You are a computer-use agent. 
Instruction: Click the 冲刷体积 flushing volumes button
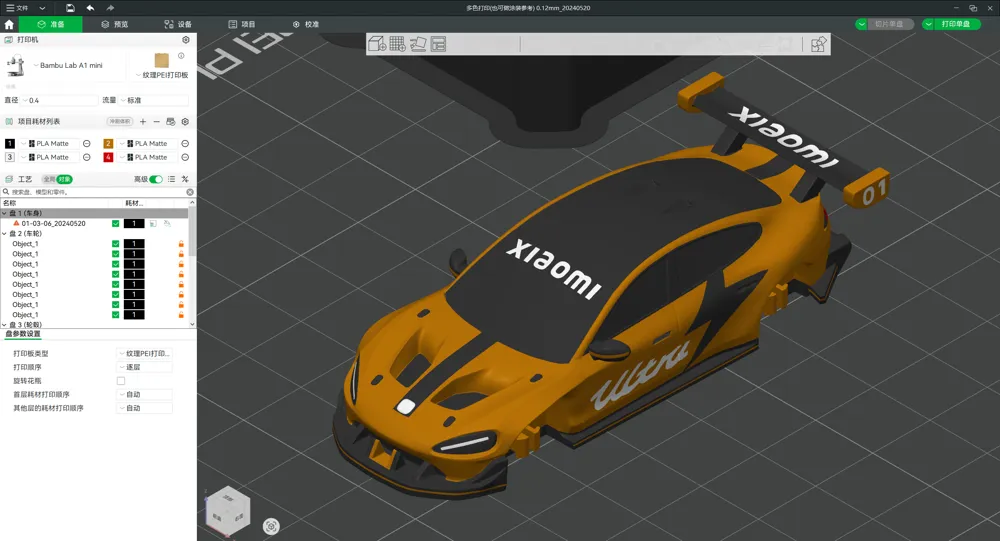pos(120,121)
